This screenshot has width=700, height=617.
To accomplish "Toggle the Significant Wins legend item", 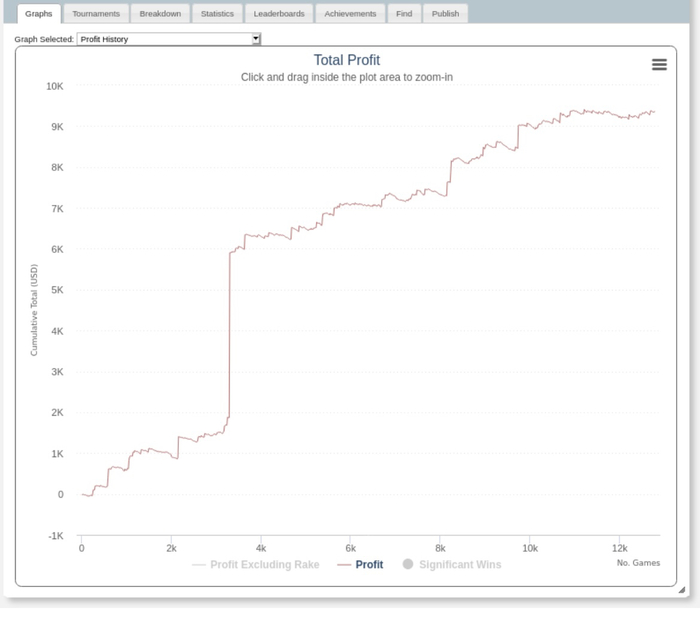I will coord(452,565).
